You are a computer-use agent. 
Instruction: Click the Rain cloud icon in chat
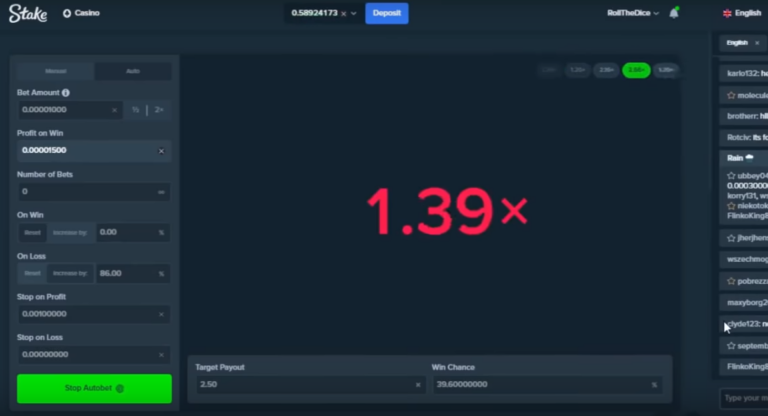click(749, 157)
